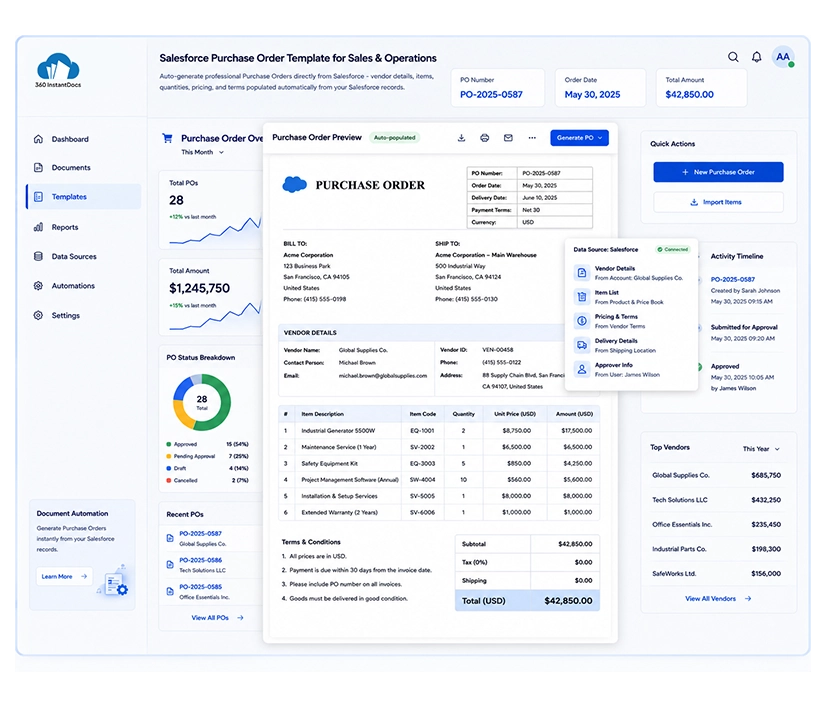Select Office Essentials Inc. in Top Vendors
826x707 pixels.
716,525
